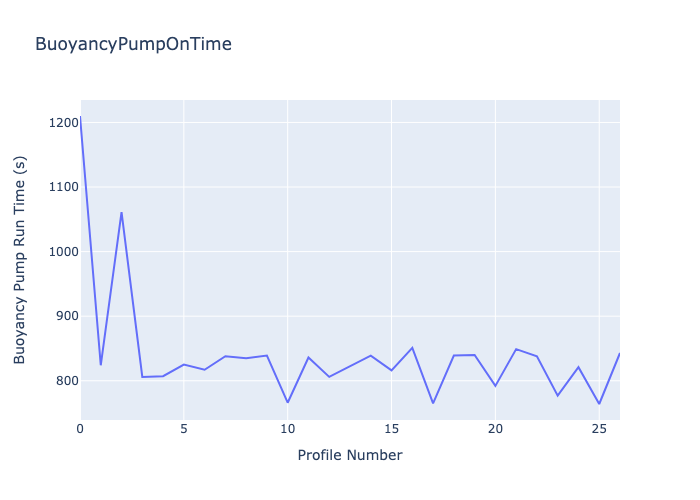Click the line low point at profile 1
This screenshot has width=700, height=500.
(101, 365)
